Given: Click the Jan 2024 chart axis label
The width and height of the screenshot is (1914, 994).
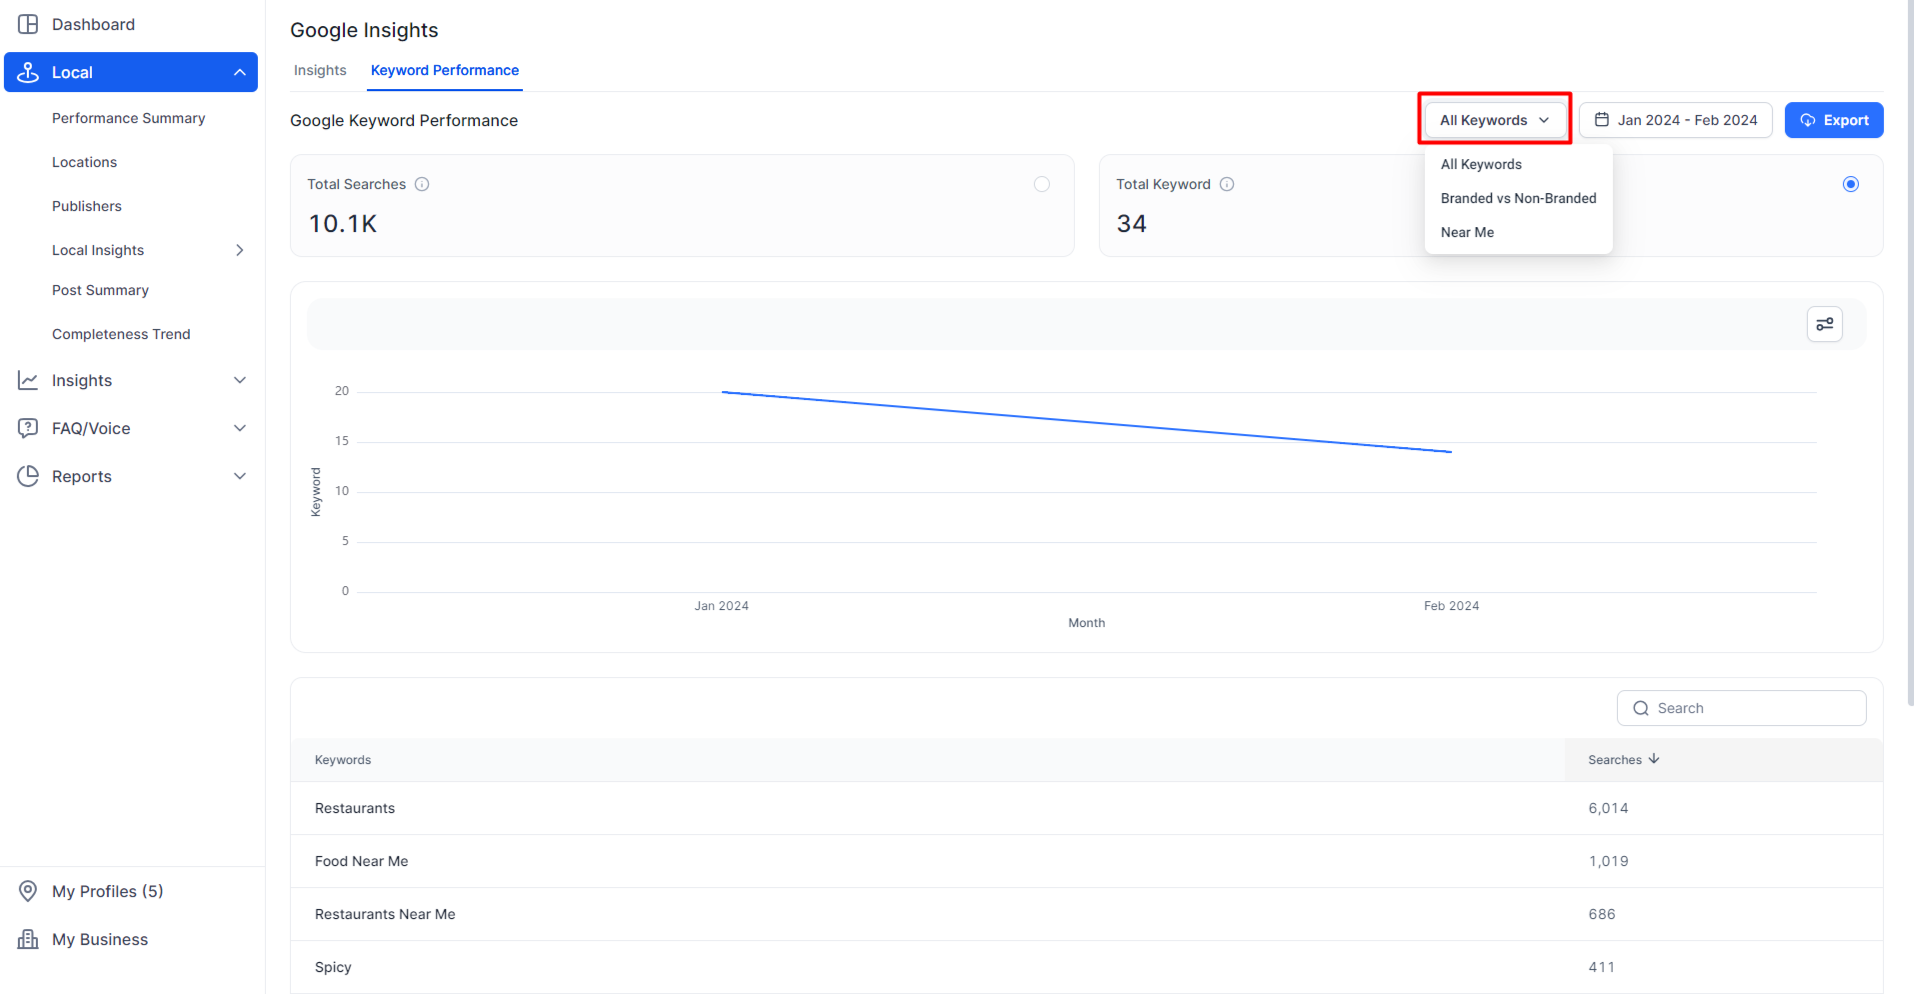Looking at the screenshot, I should click(x=721, y=606).
